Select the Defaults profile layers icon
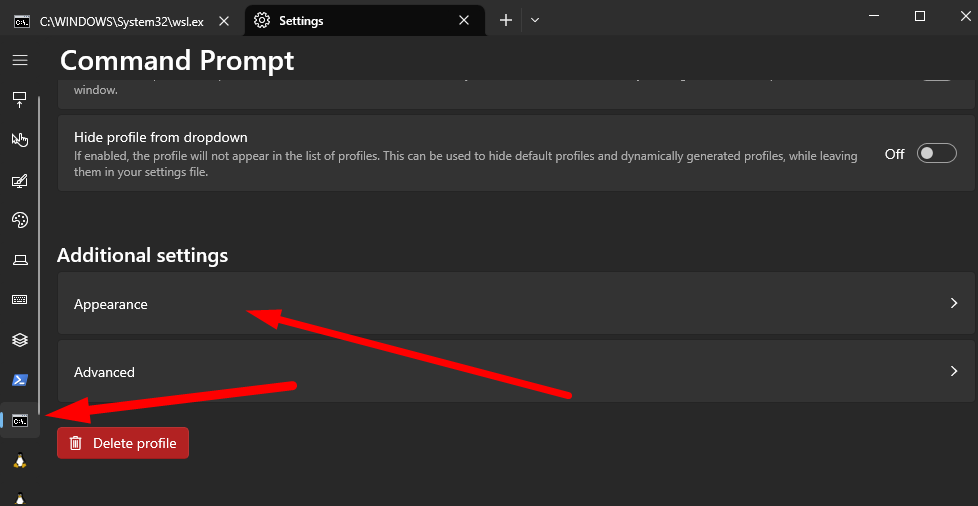 [x=19, y=340]
